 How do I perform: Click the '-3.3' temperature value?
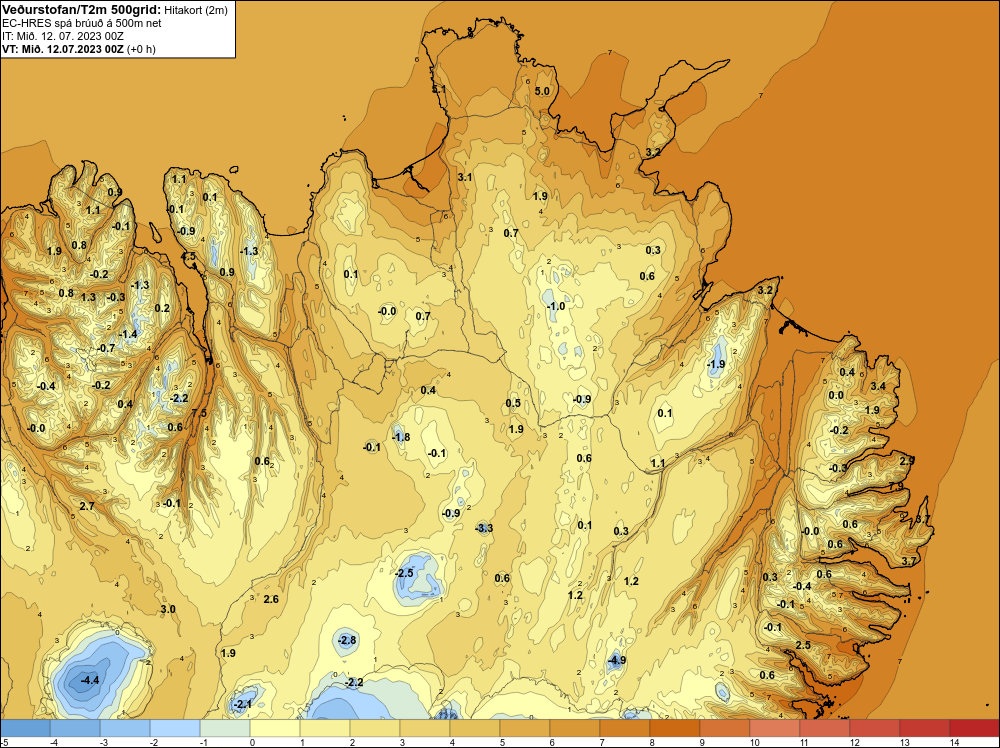(x=484, y=528)
